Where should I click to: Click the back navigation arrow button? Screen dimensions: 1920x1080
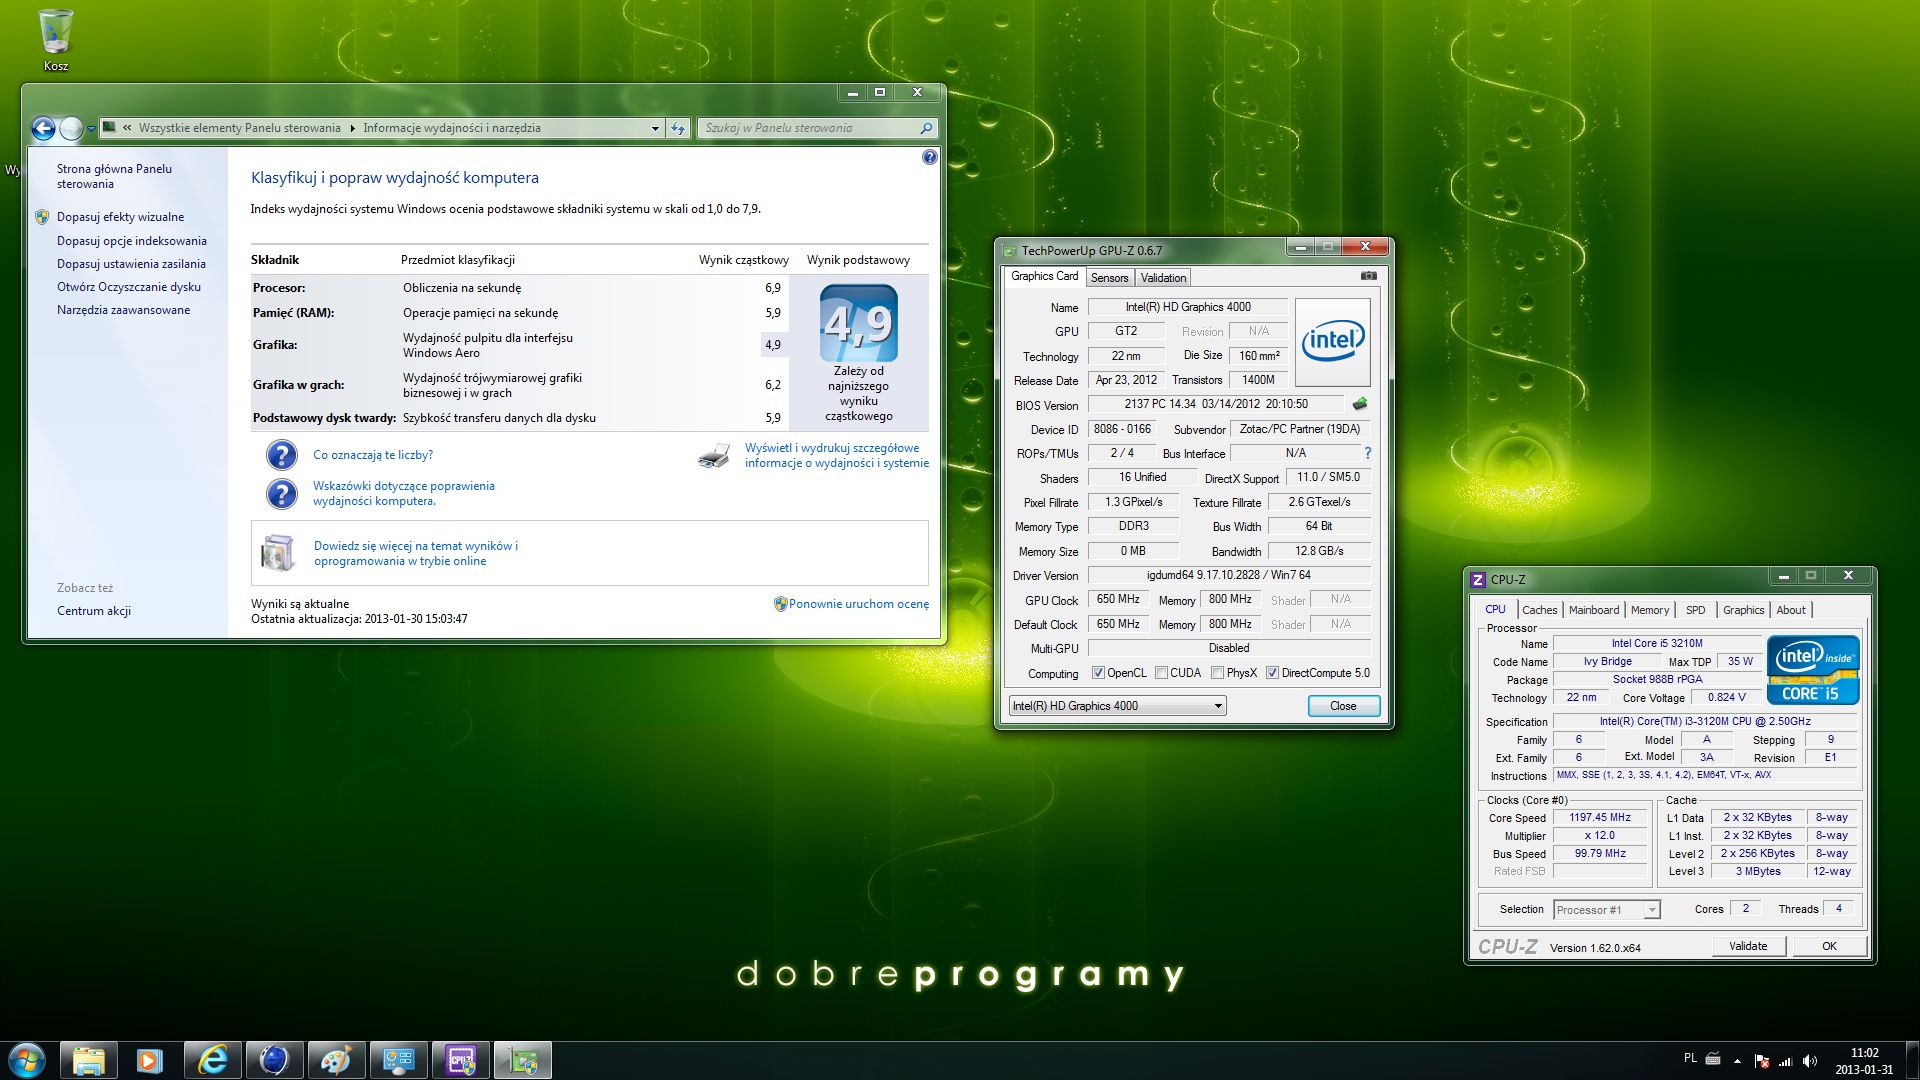tap(43, 128)
